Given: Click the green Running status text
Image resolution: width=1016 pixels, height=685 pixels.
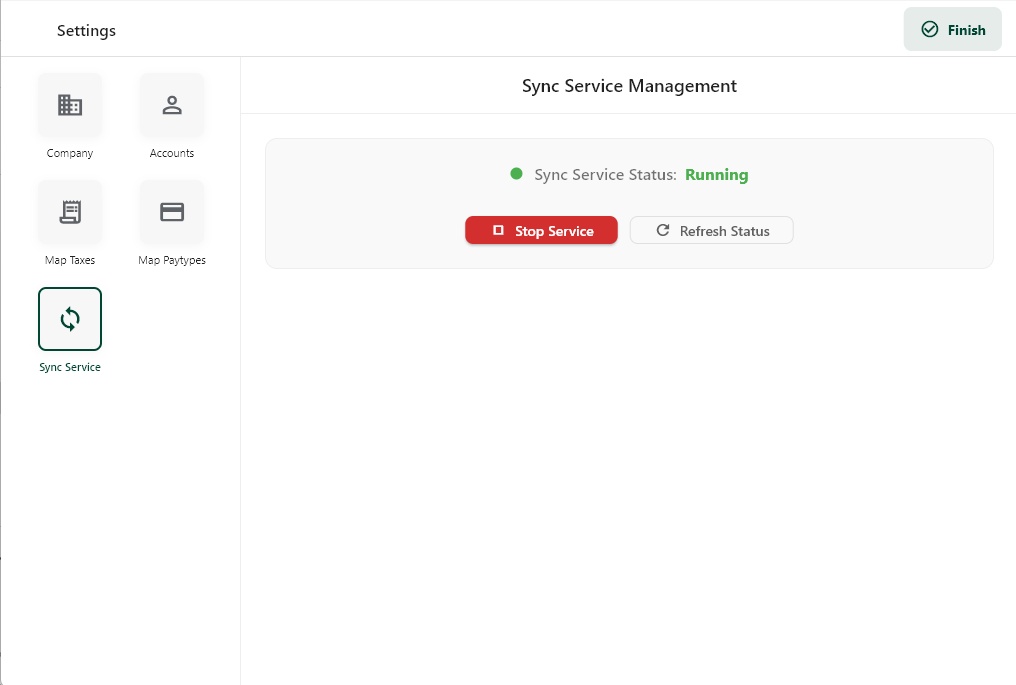Looking at the screenshot, I should point(716,175).
